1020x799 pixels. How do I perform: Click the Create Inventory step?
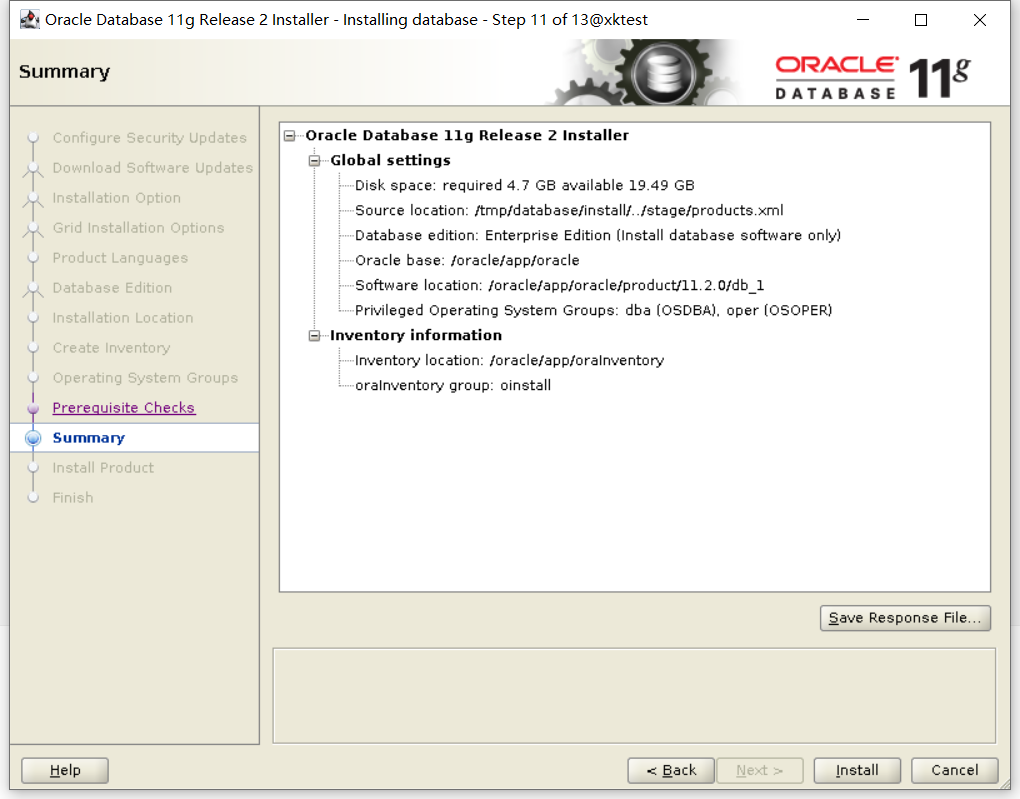pyautogui.click(x=111, y=347)
